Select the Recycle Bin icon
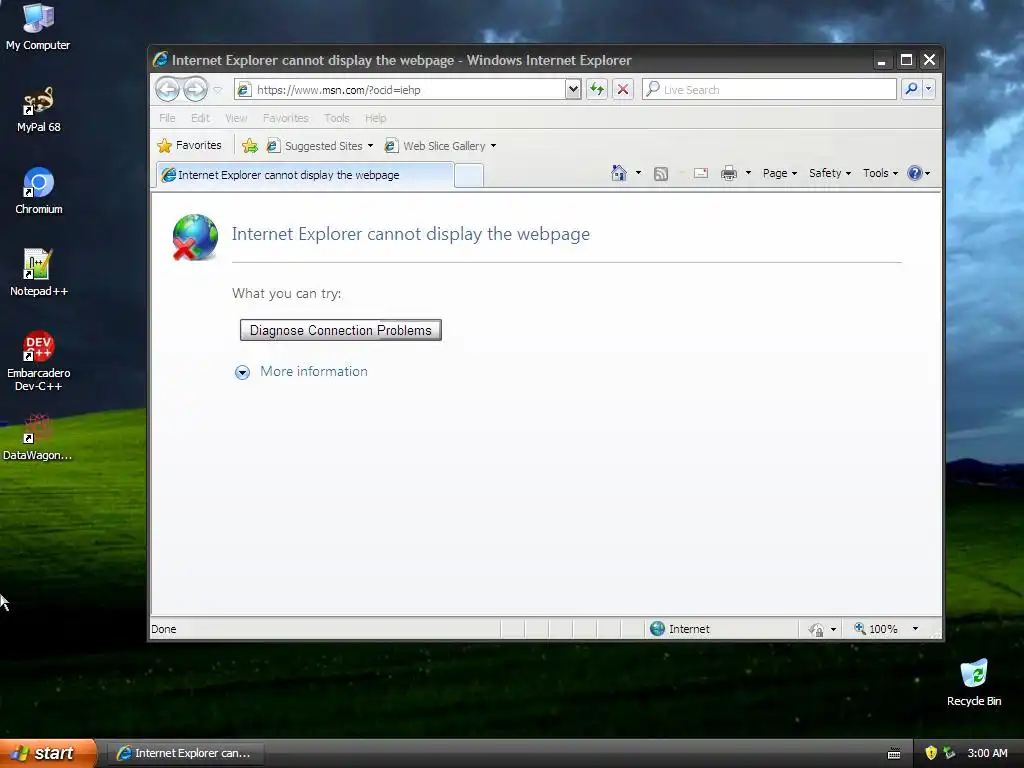The image size is (1024, 768). click(x=974, y=682)
